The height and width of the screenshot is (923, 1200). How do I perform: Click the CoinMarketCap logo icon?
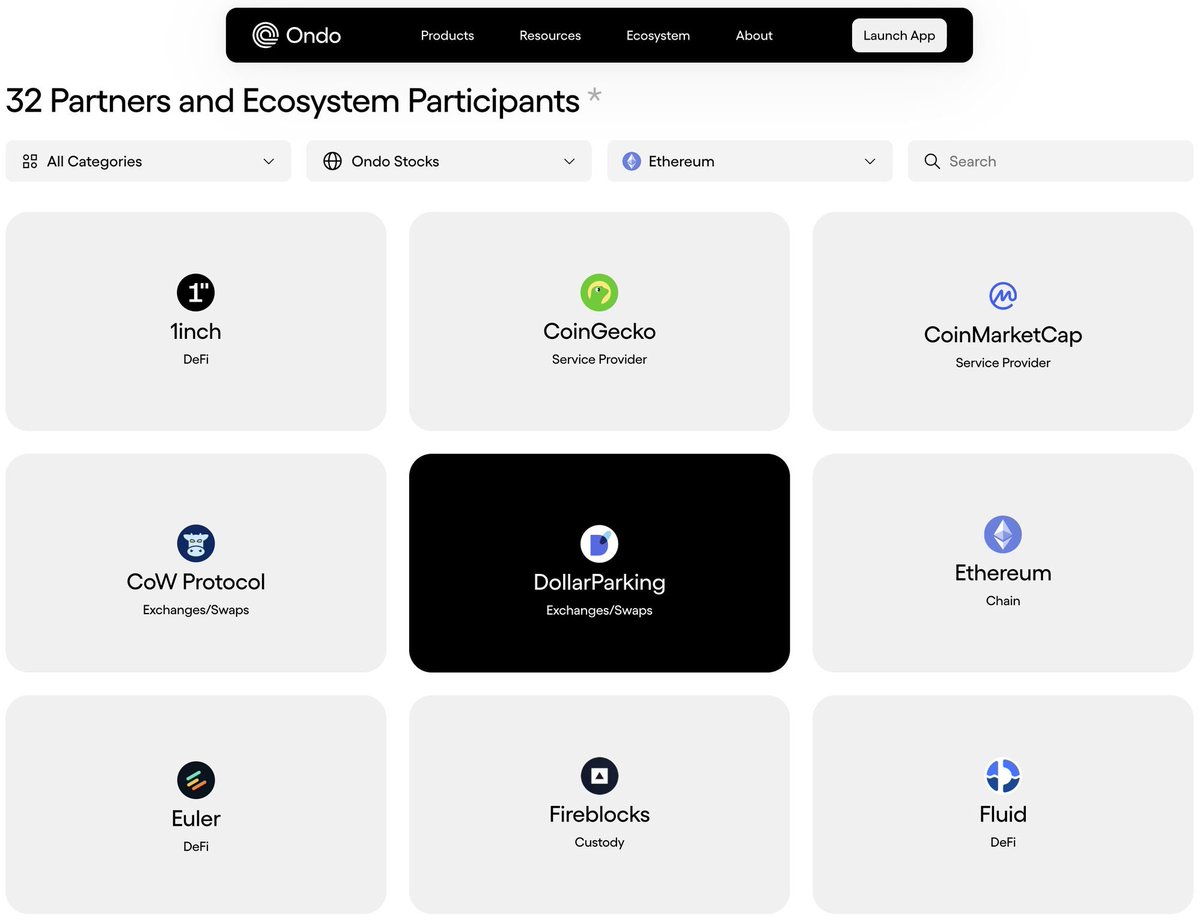click(1003, 296)
